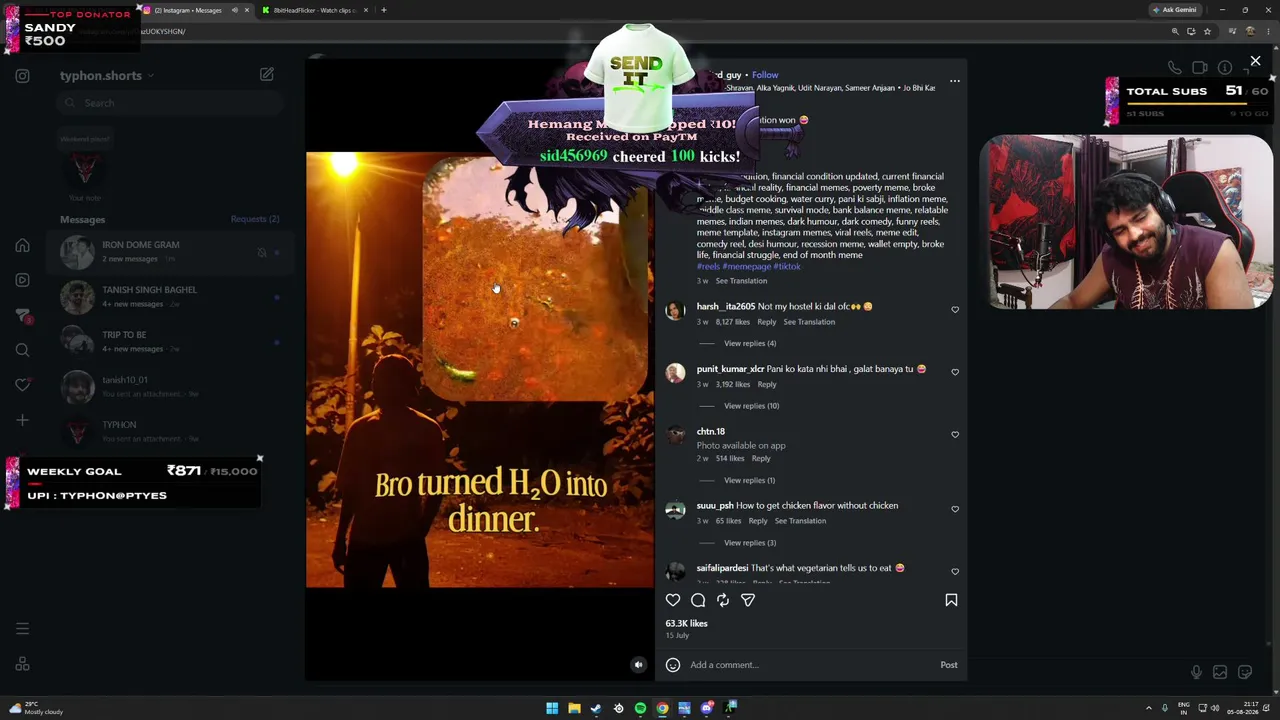Like chtn.18's comment

(x=955, y=435)
